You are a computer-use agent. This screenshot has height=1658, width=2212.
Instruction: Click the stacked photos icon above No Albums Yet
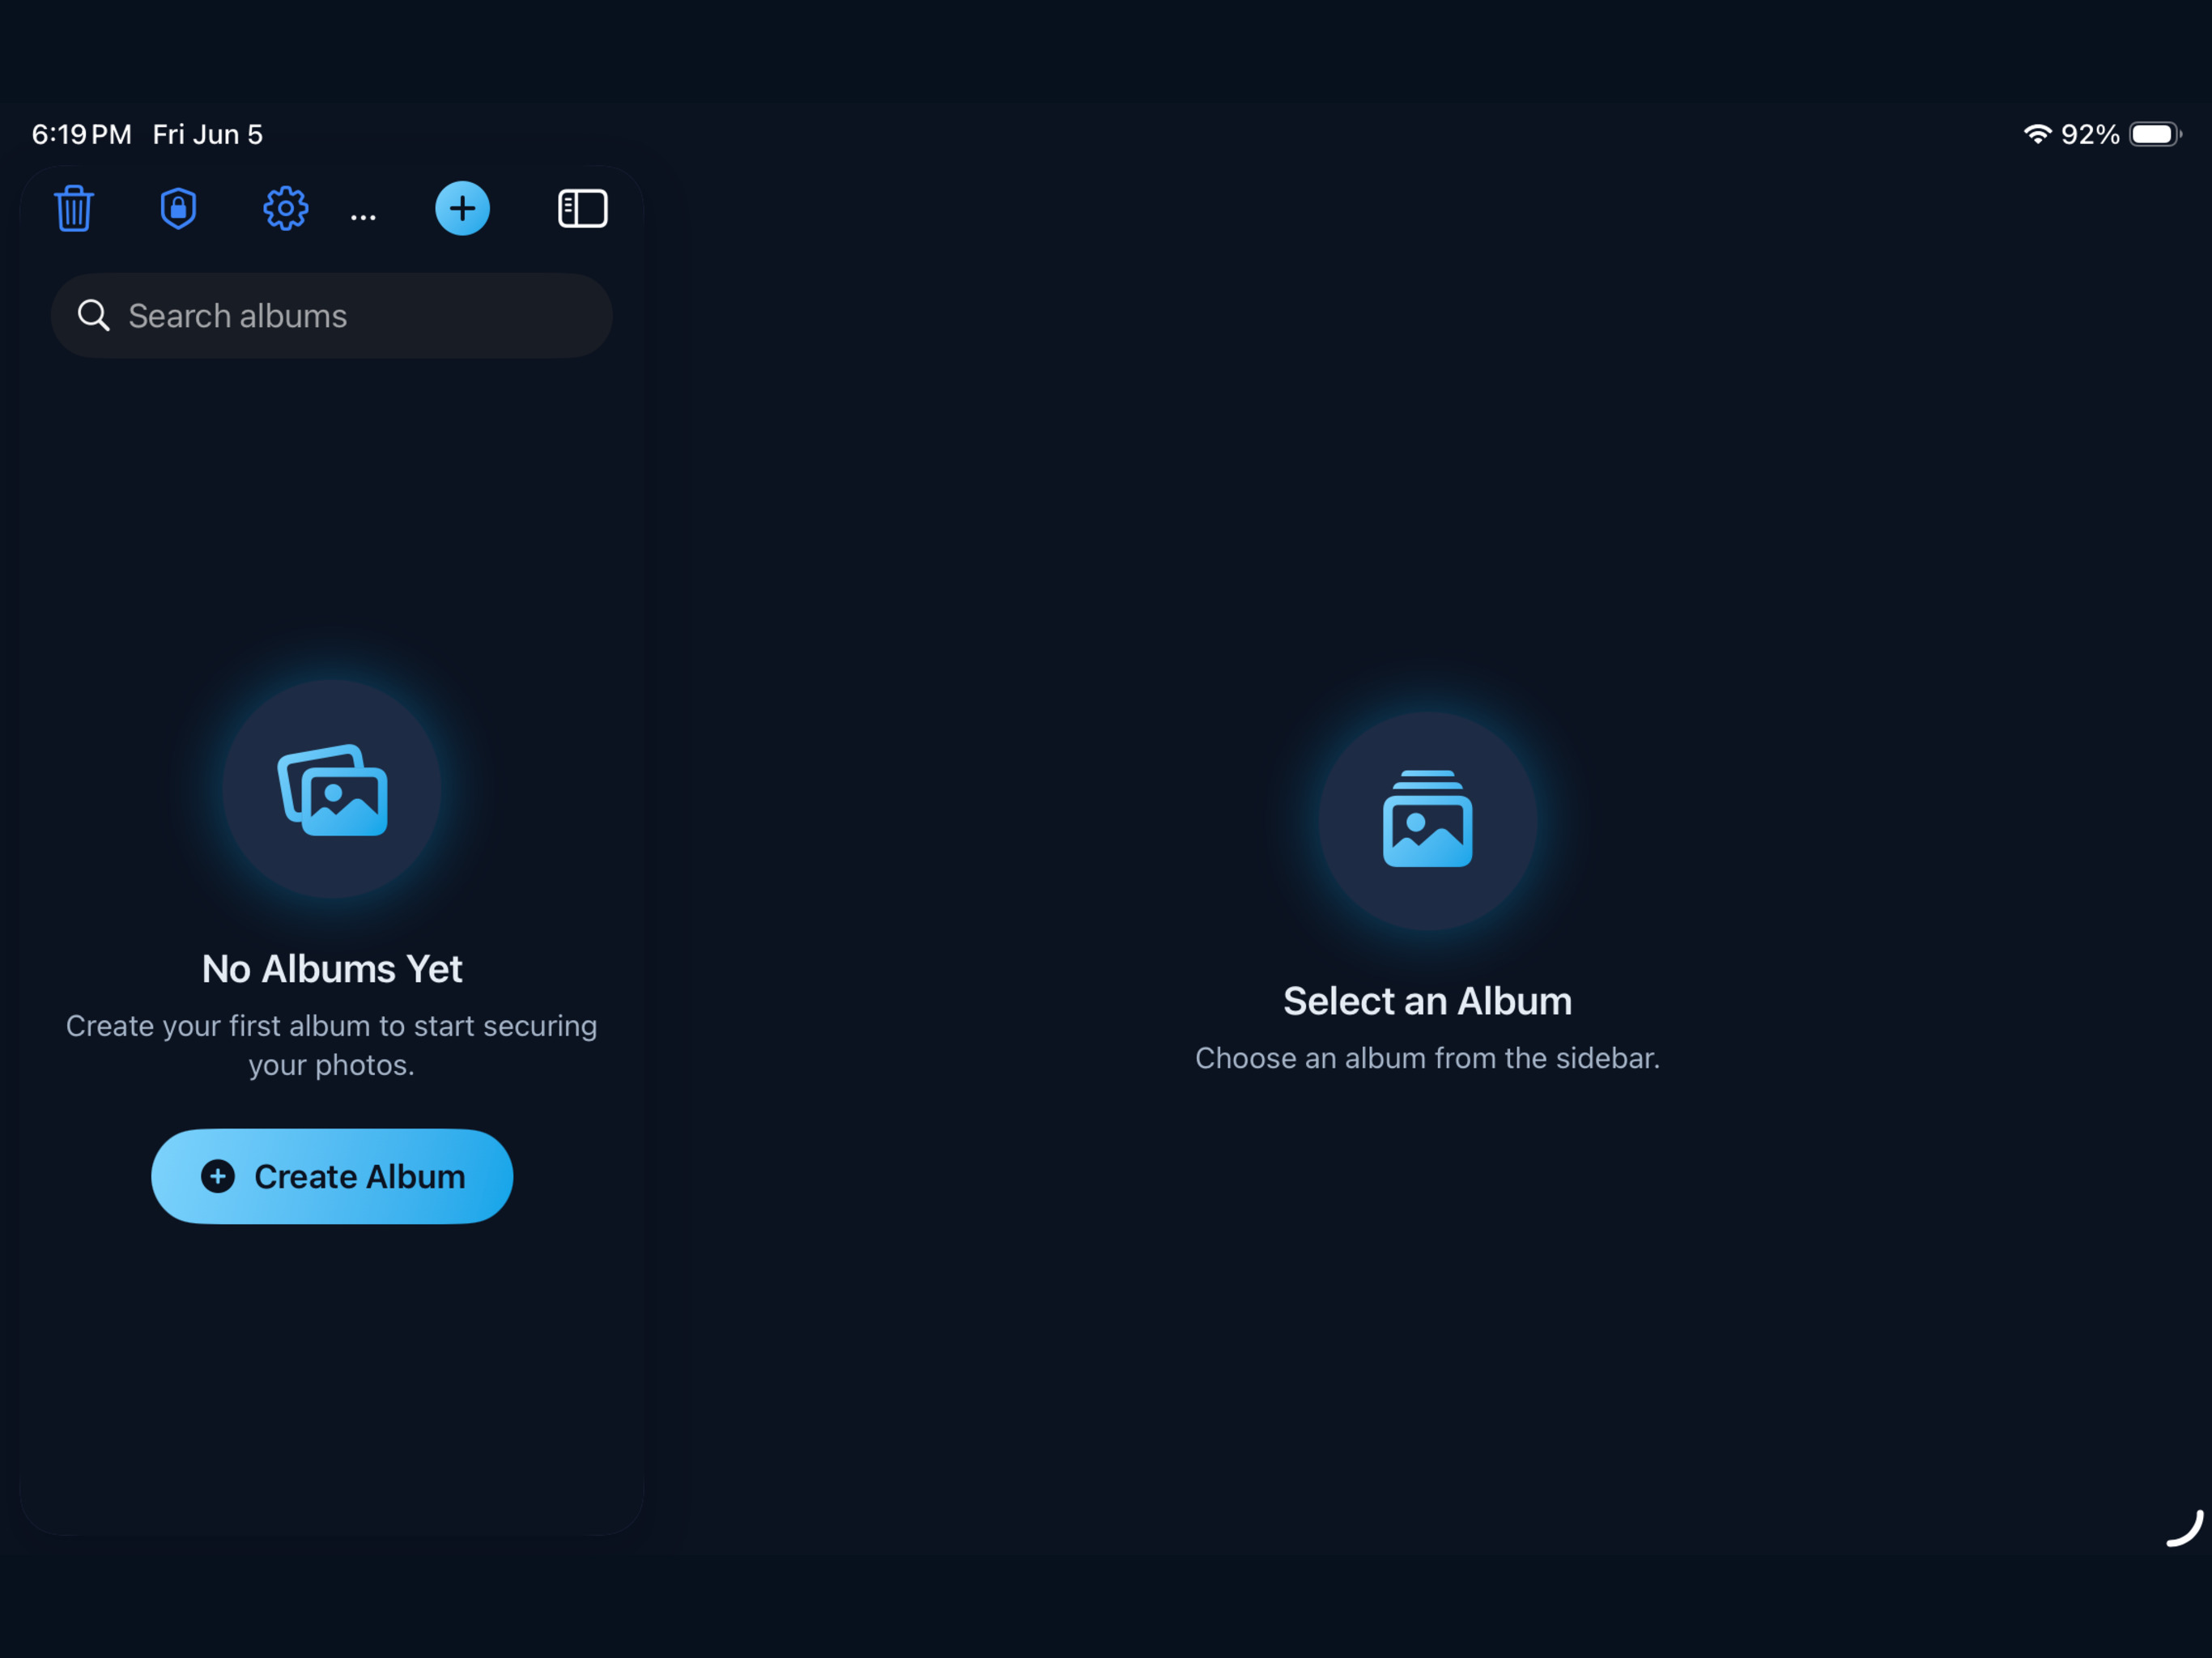tap(332, 790)
